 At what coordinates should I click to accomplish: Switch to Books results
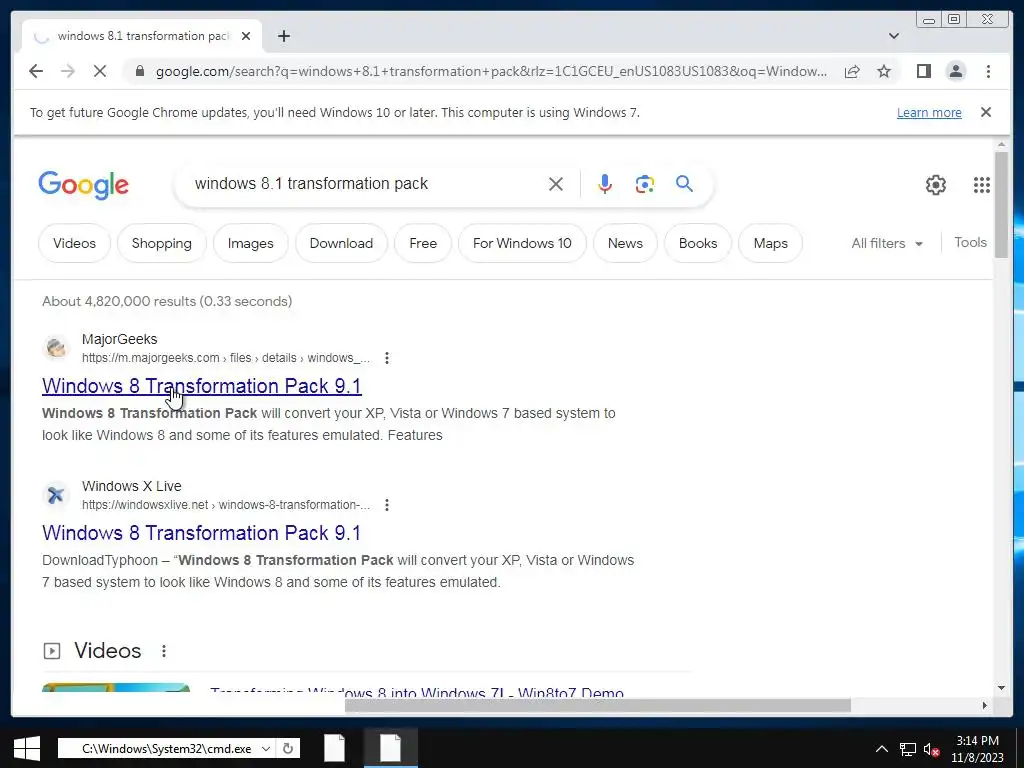[697, 243]
